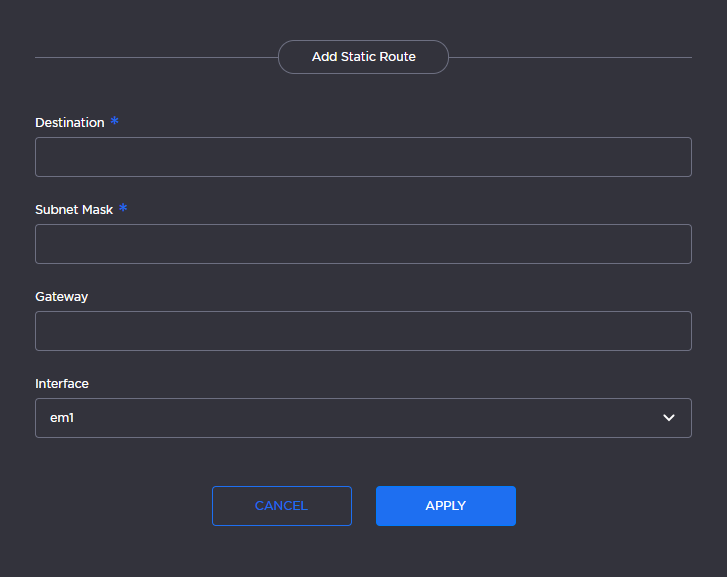Screen dimensions: 727x577
Task: Open the Interface dropdown
Action: click(x=363, y=418)
